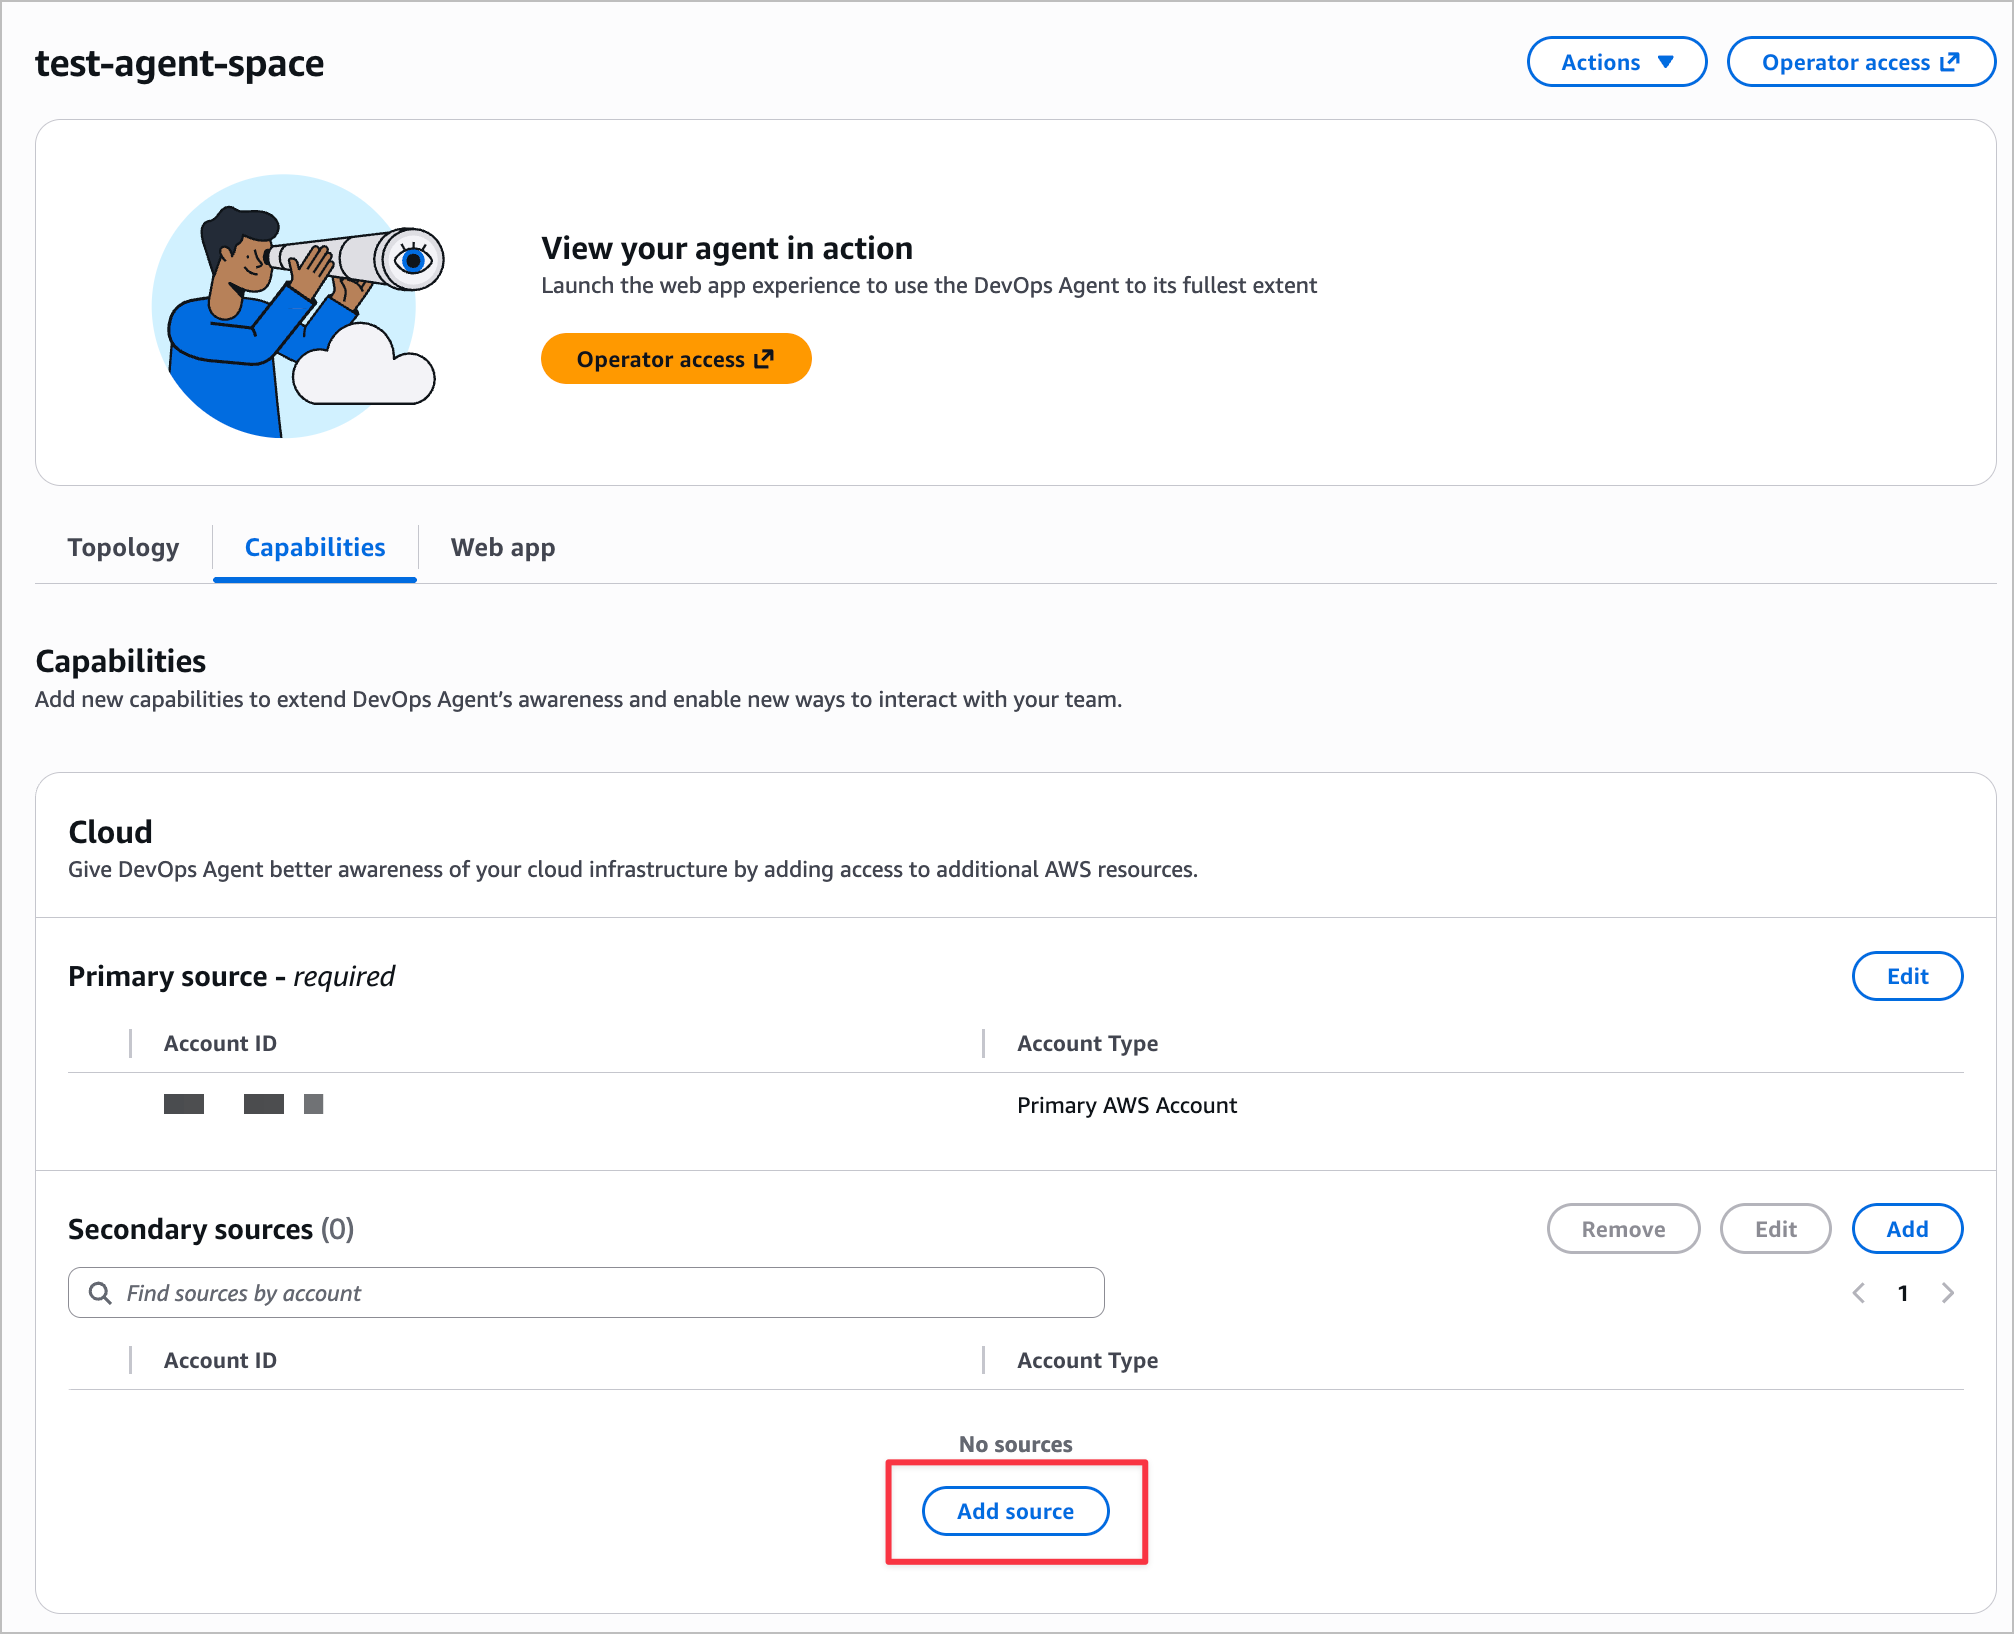2014x1634 pixels.
Task: Go to previous page chevron
Action: [1859, 1293]
